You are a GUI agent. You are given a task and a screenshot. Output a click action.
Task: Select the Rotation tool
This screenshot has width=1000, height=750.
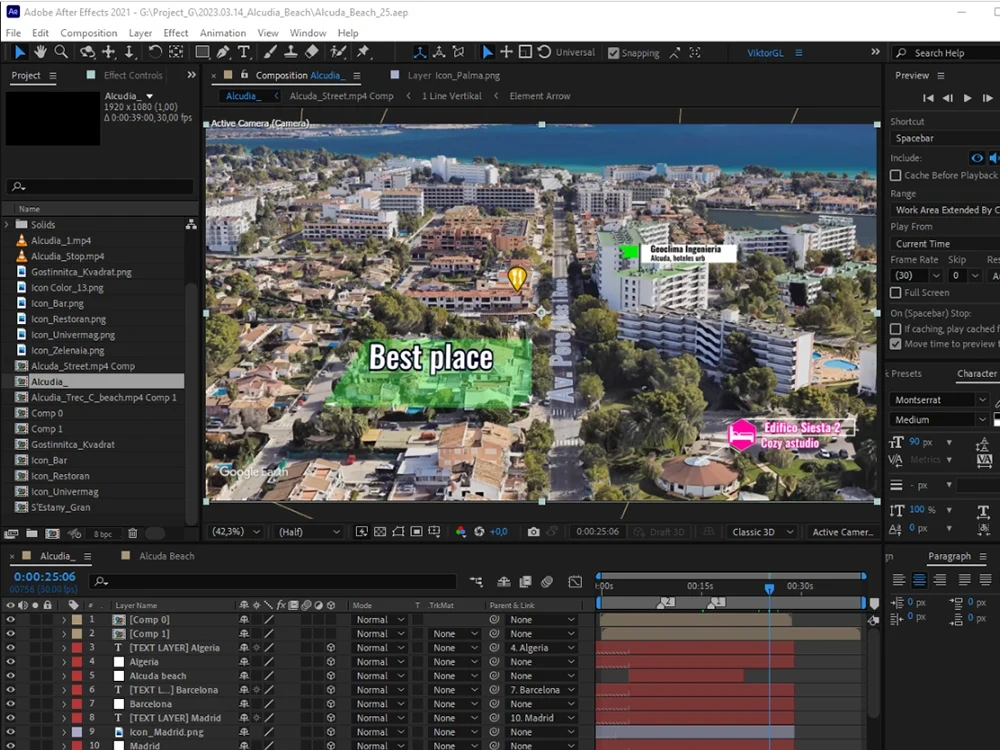click(x=155, y=52)
